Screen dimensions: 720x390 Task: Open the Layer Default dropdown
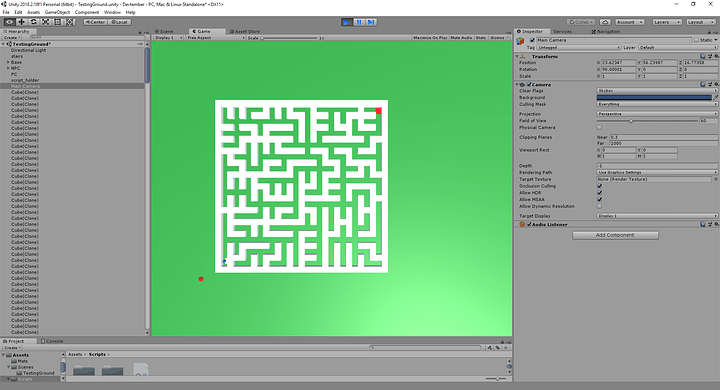point(677,47)
